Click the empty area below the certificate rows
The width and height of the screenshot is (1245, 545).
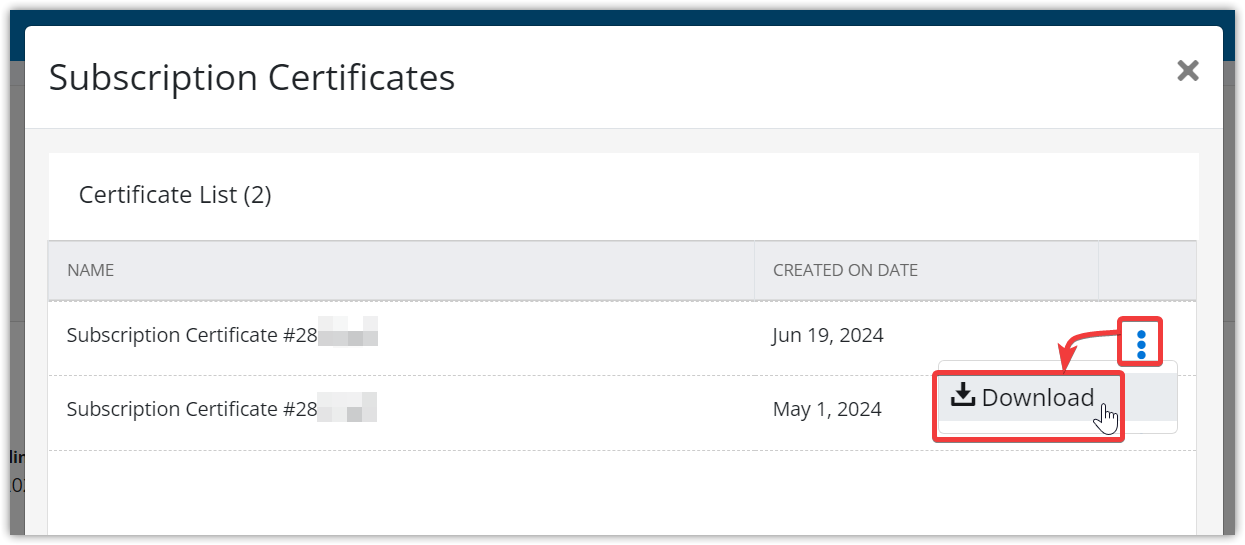[x=622, y=492]
